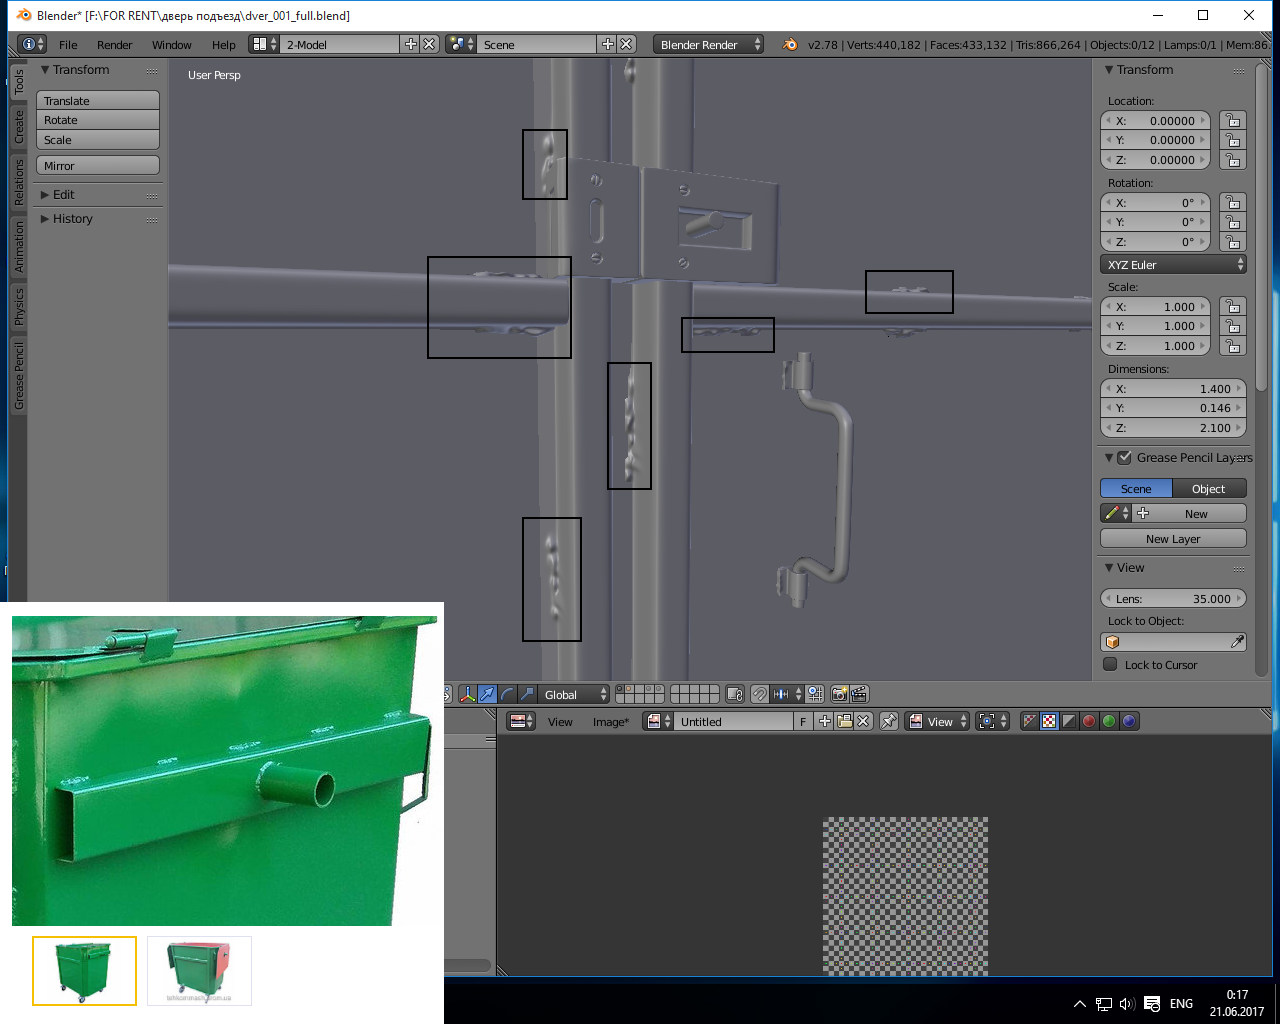Pin the image with the pin icon
Viewport: 1280px width, 1024px height.
pyautogui.click(x=888, y=721)
